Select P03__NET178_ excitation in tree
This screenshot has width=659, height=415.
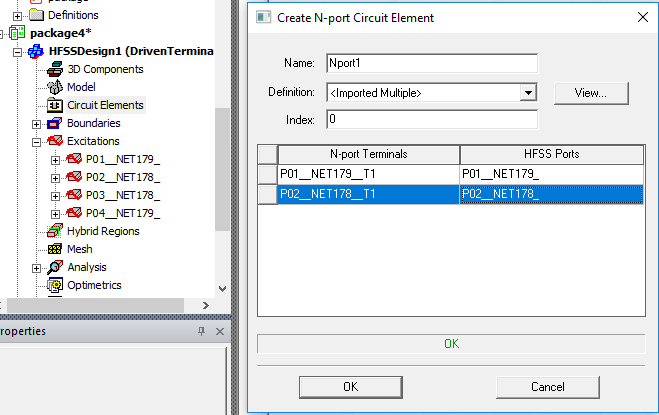point(122,195)
